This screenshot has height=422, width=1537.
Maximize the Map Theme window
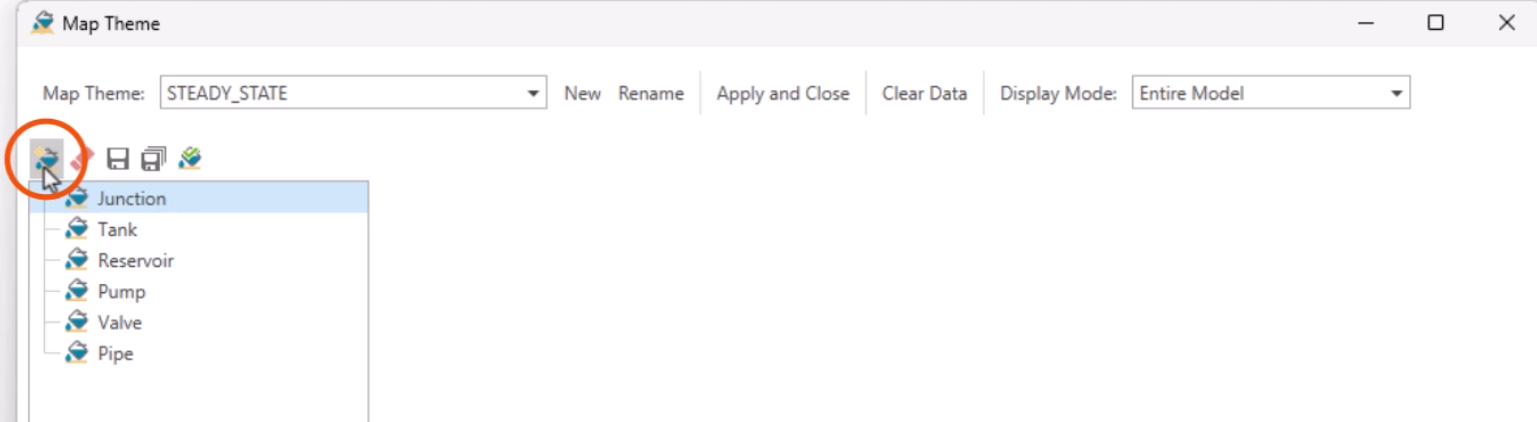coord(1435,23)
